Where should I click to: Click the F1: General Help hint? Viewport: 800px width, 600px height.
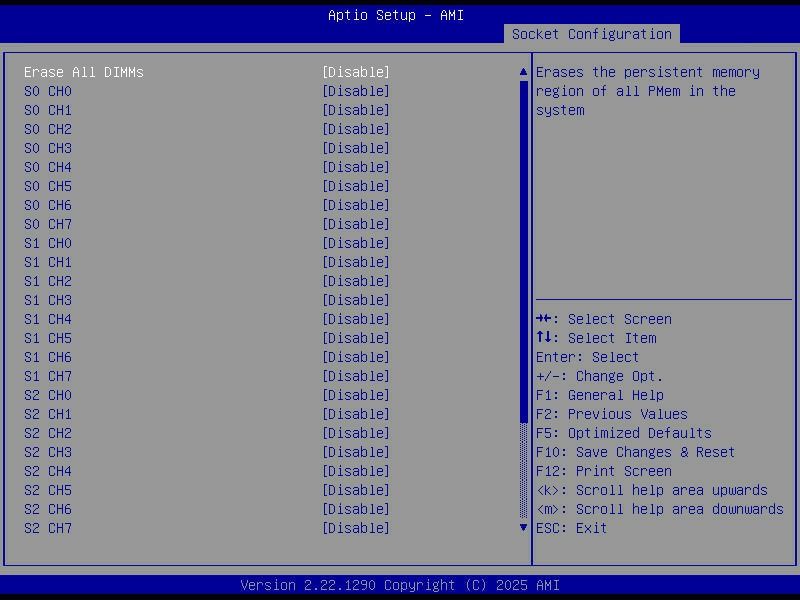(599, 395)
